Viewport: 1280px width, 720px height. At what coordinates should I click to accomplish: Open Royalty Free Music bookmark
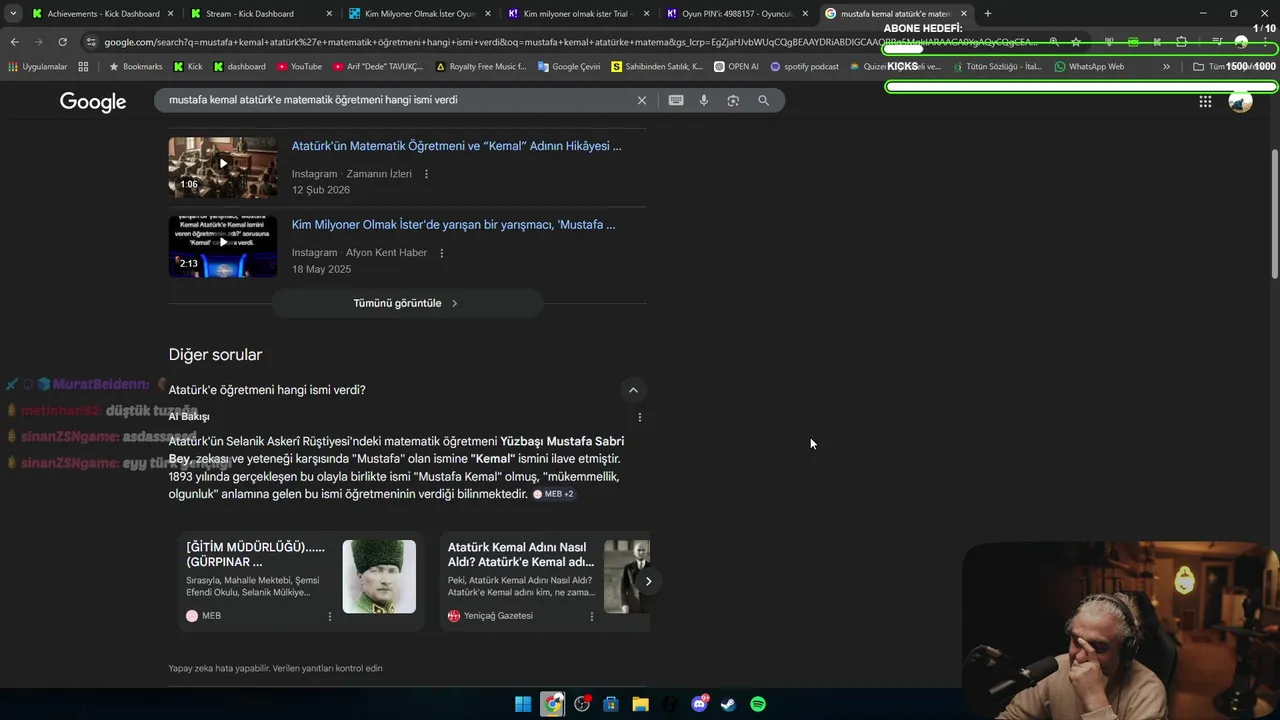(481, 67)
